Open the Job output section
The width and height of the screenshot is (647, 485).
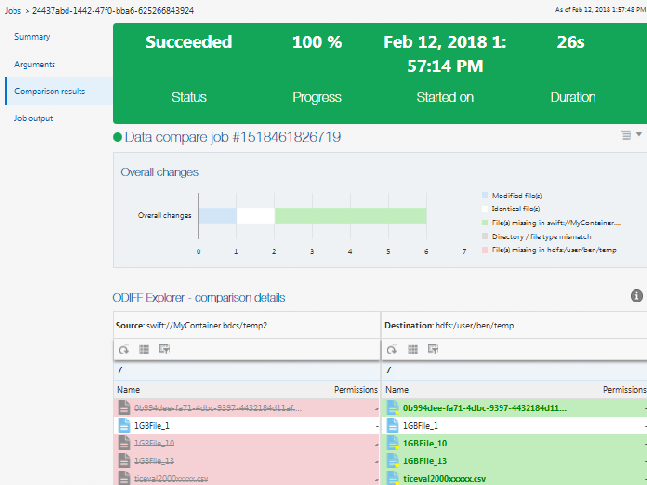pyautogui.click(x=33, y=118)
